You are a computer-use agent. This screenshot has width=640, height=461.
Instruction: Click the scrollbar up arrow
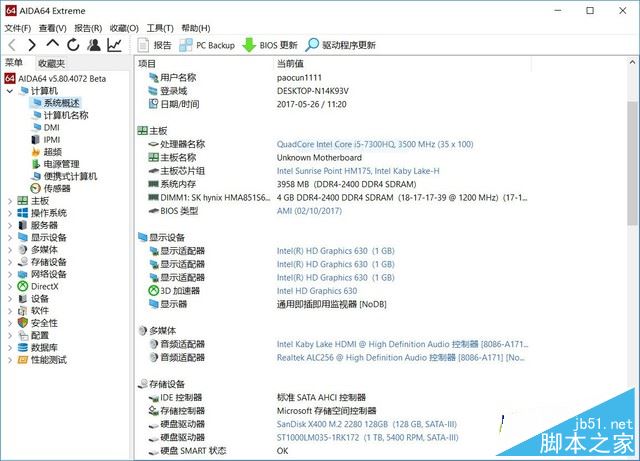tap(632, 62)
